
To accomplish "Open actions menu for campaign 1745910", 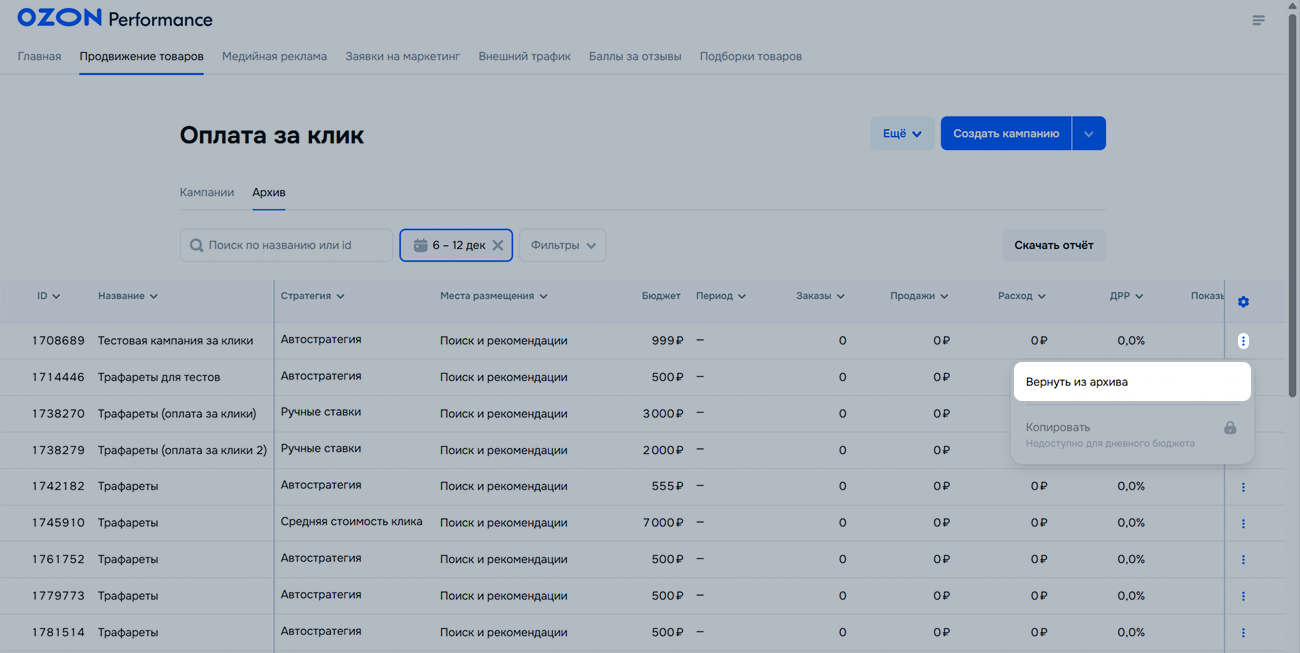I will 1243,523.
